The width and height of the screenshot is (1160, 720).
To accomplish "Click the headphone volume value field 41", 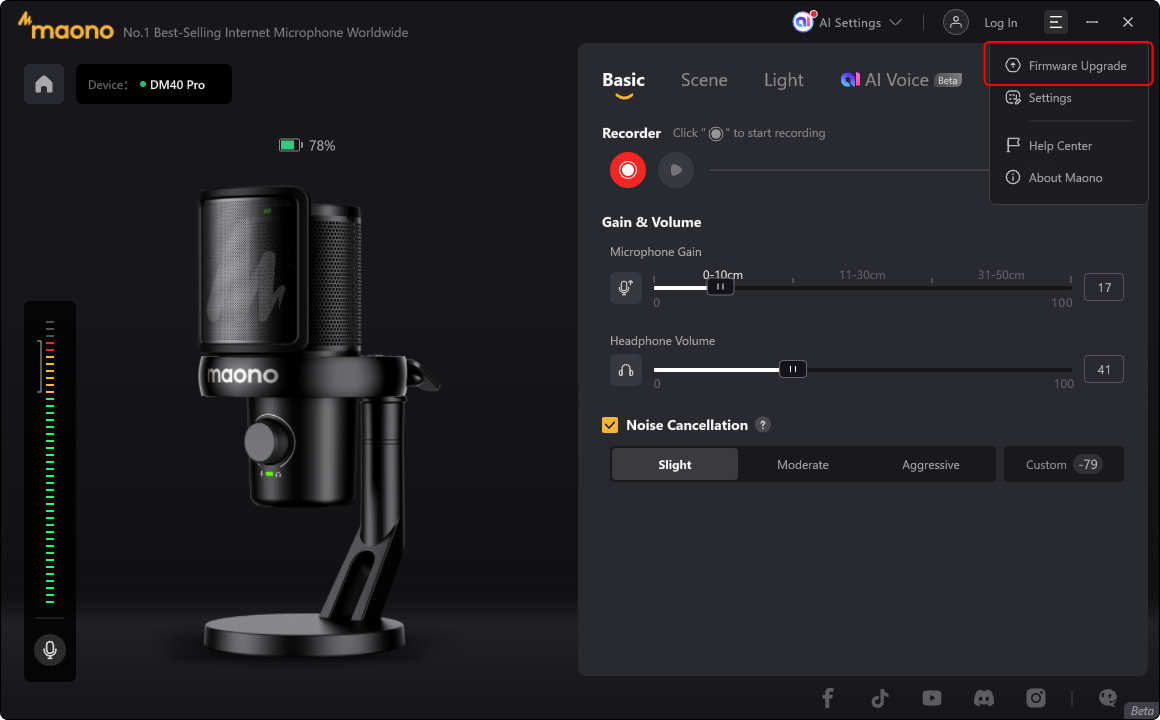I will 1104,369.
